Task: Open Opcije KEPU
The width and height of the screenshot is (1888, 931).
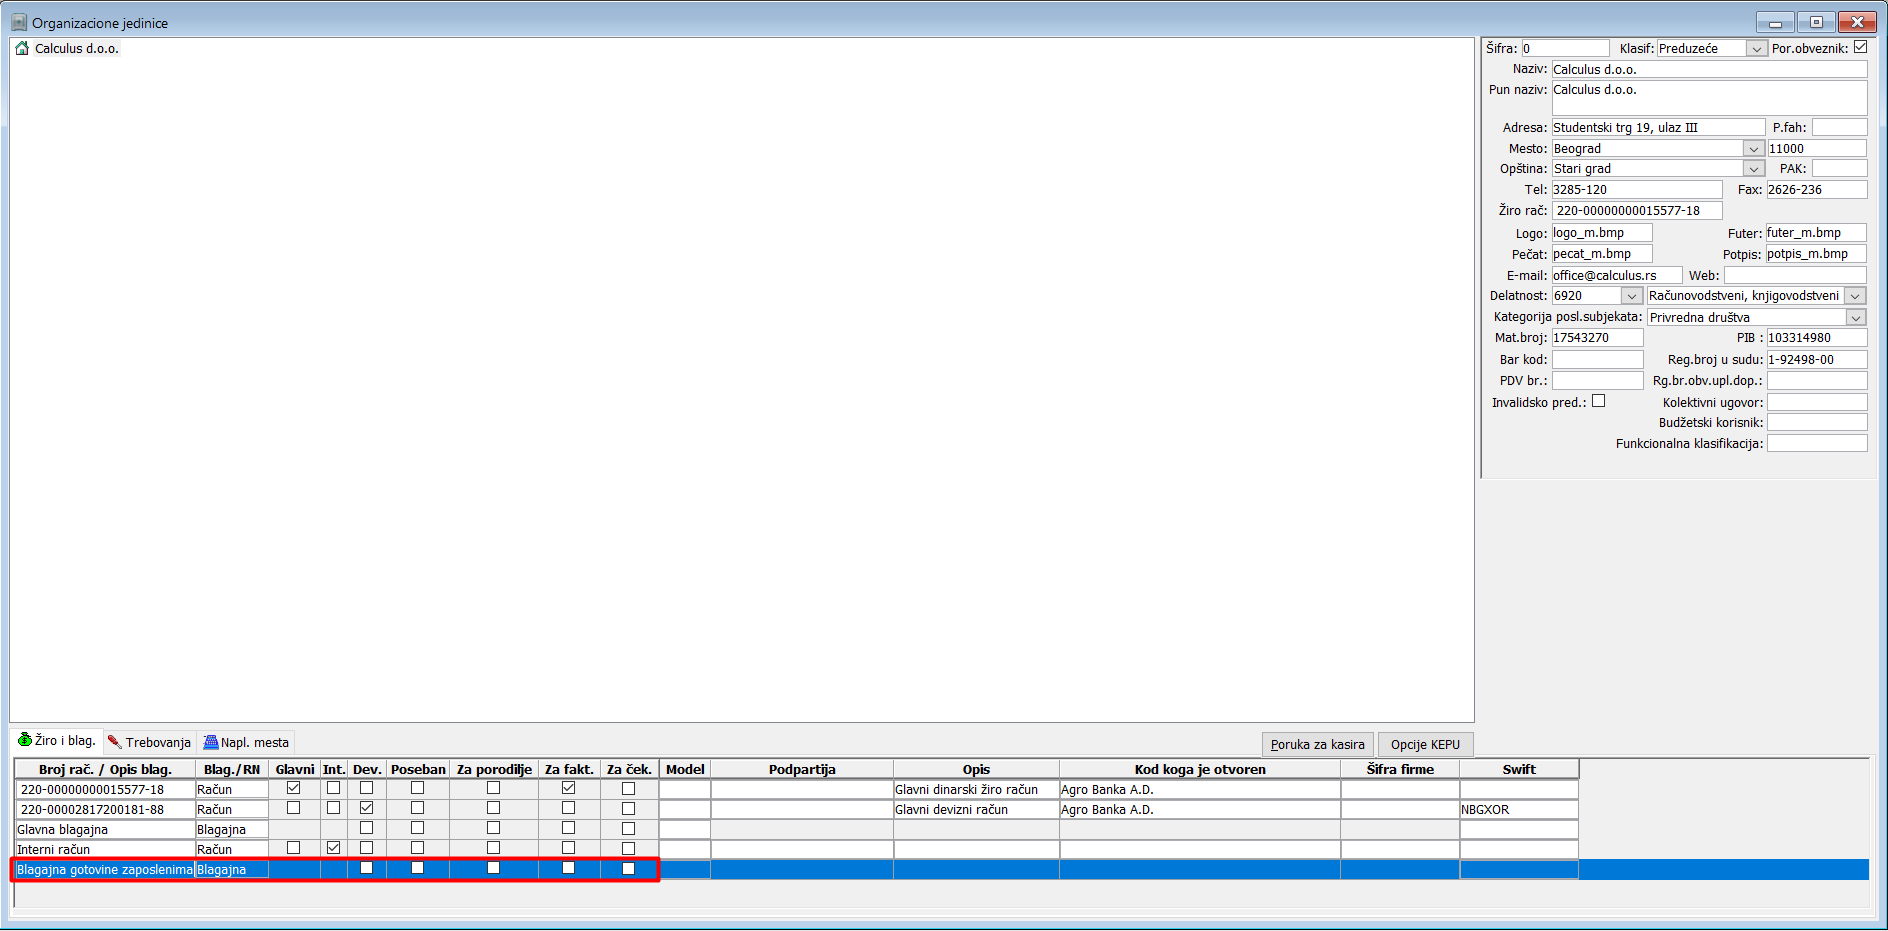Action: [x=1425, y=744]
